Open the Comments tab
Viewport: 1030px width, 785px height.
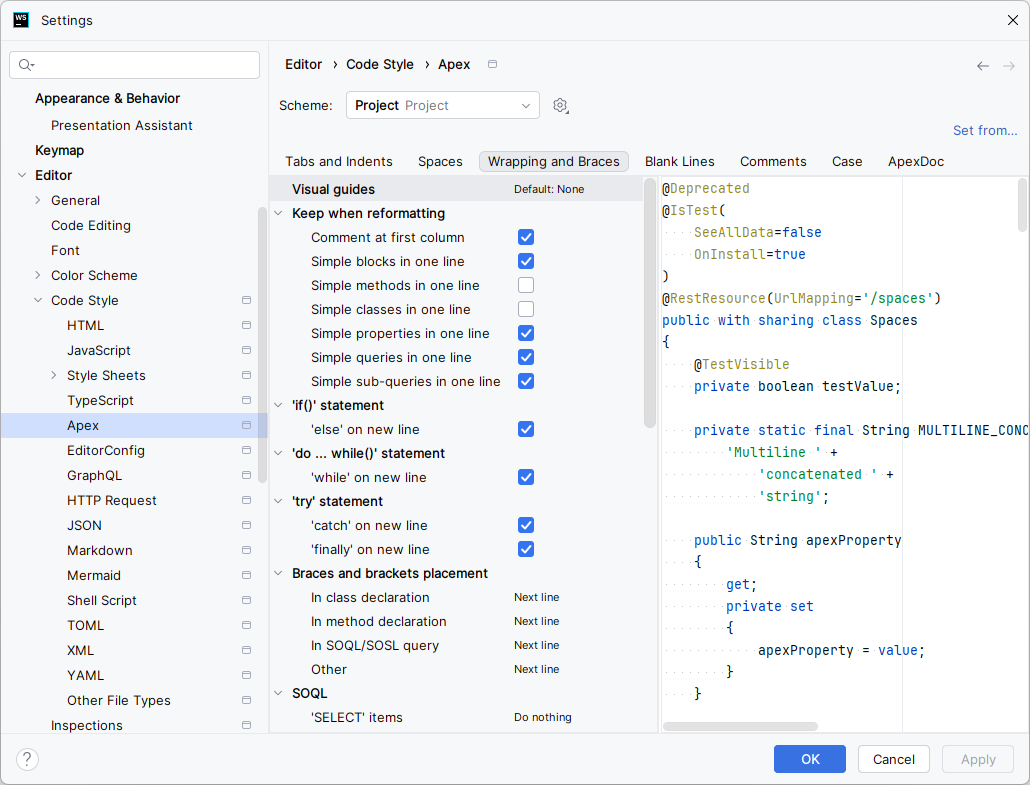pyautogui.click(x=772, y=162)
